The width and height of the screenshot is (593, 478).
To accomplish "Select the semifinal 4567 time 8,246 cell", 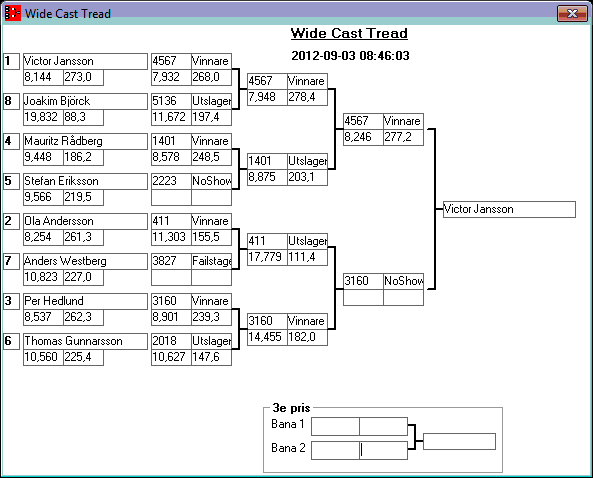I will pos(363,137).
